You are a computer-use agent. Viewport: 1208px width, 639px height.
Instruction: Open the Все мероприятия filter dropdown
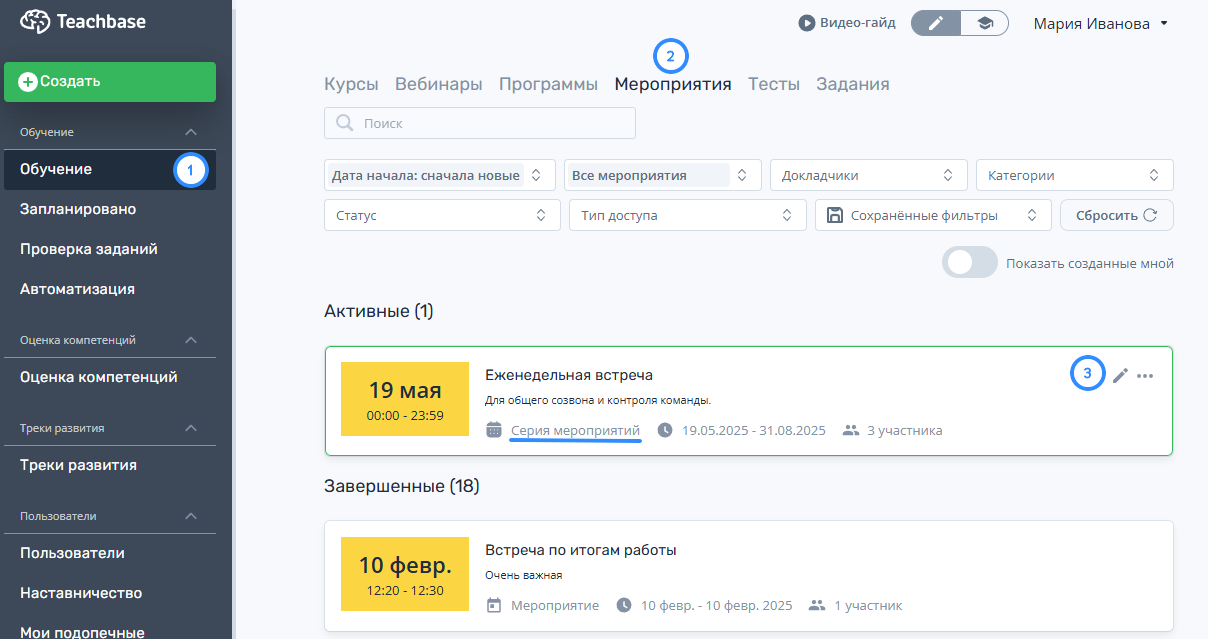[663, 175]
